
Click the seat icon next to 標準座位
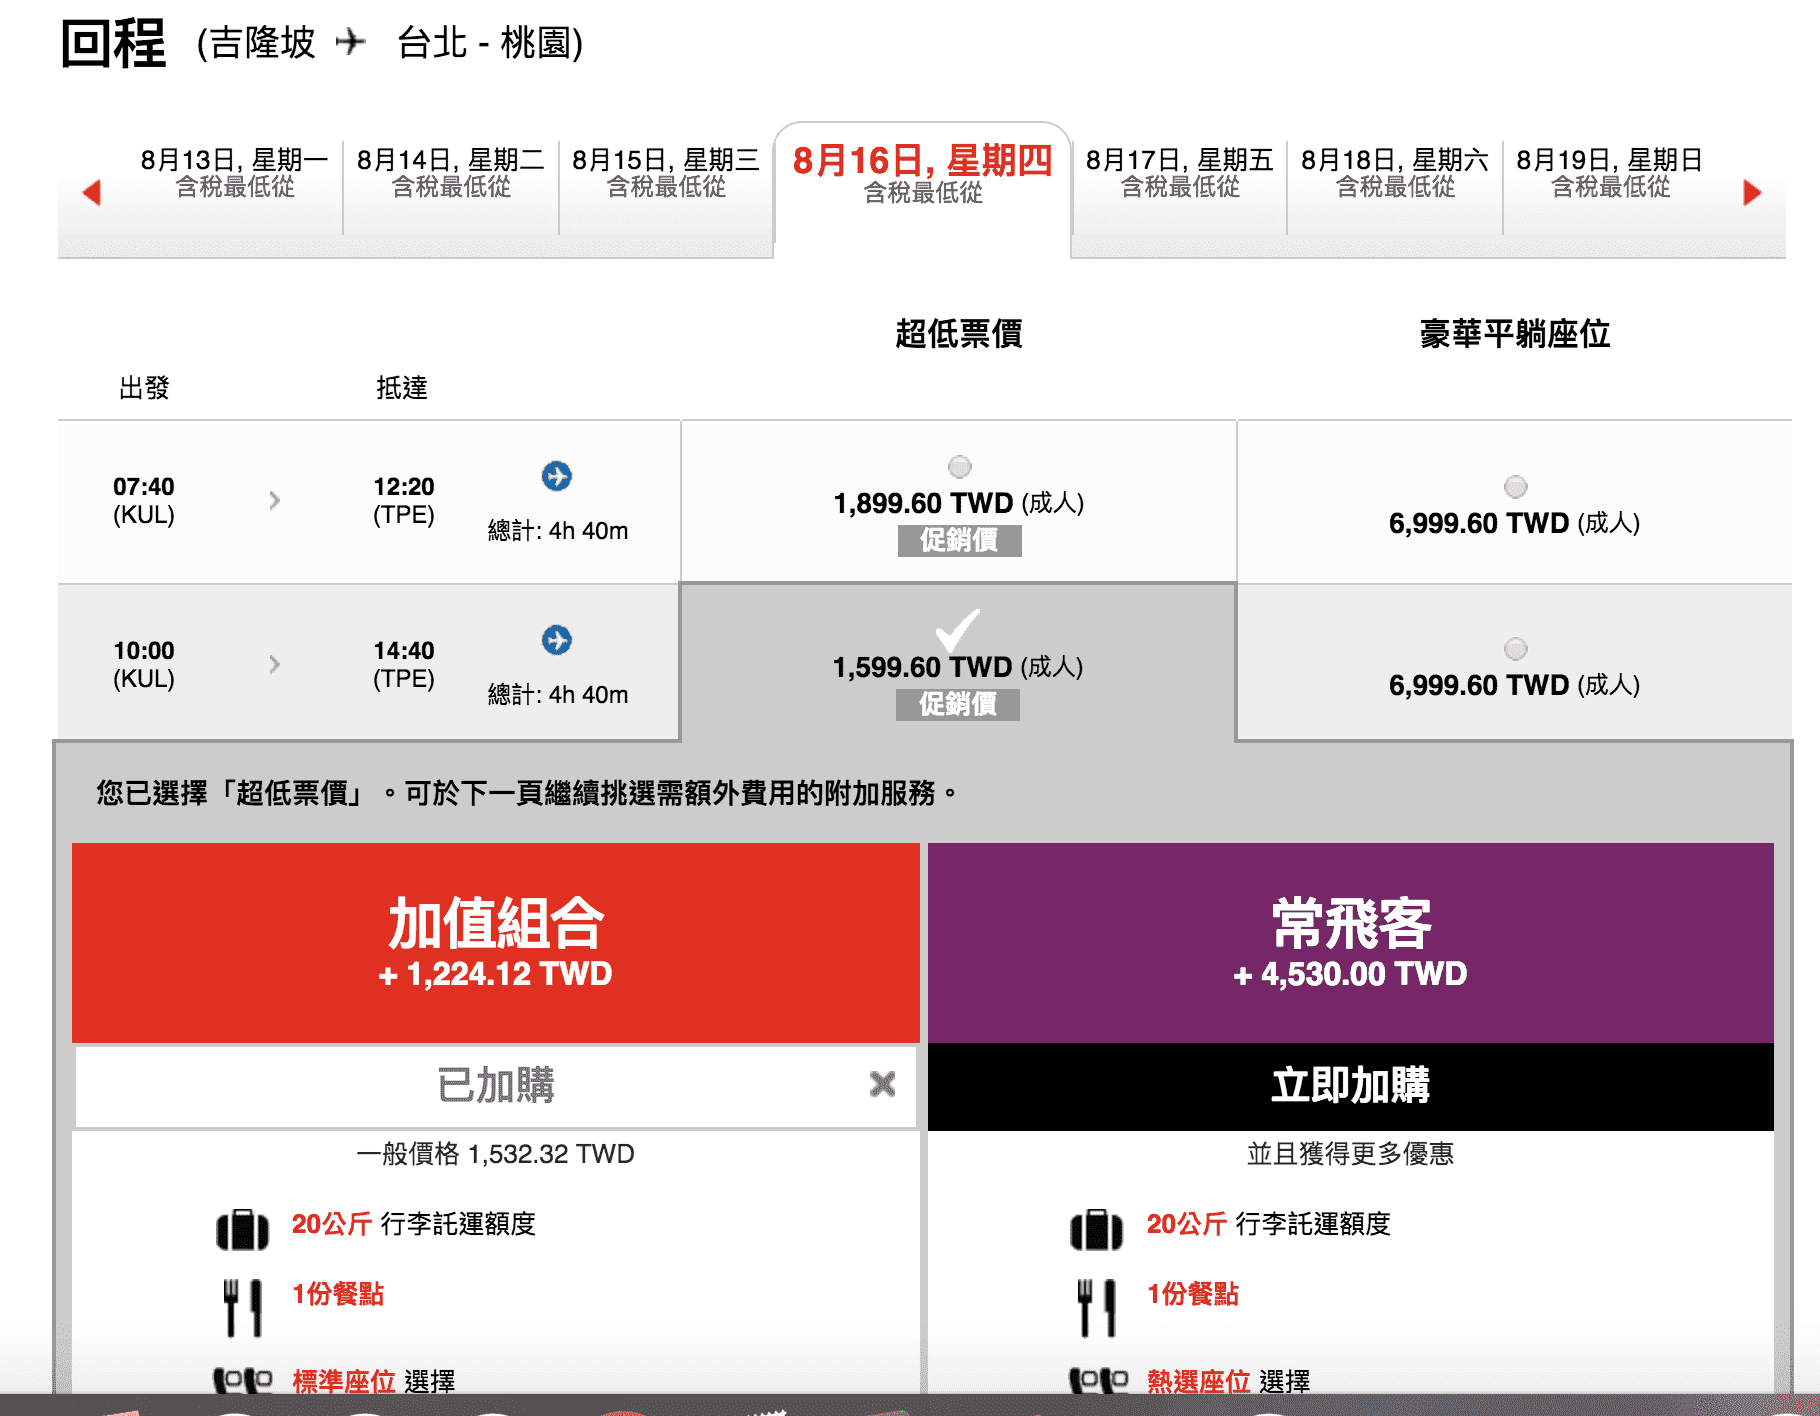pyautogui.click(x=242, y=1381)
